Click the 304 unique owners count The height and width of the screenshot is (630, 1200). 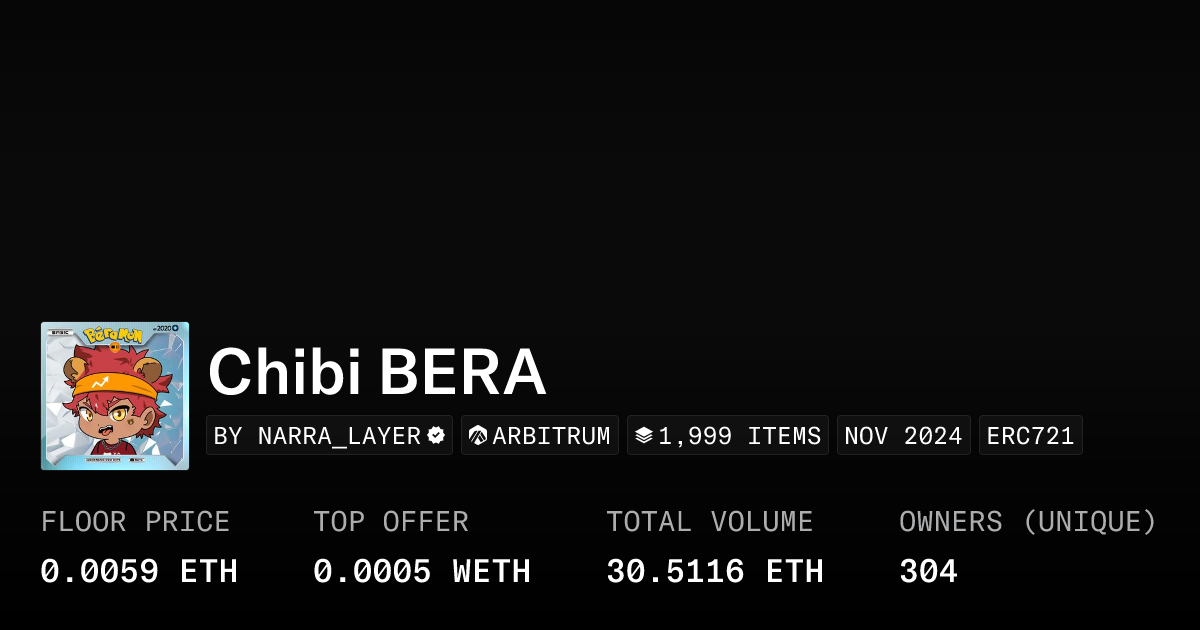928,571
